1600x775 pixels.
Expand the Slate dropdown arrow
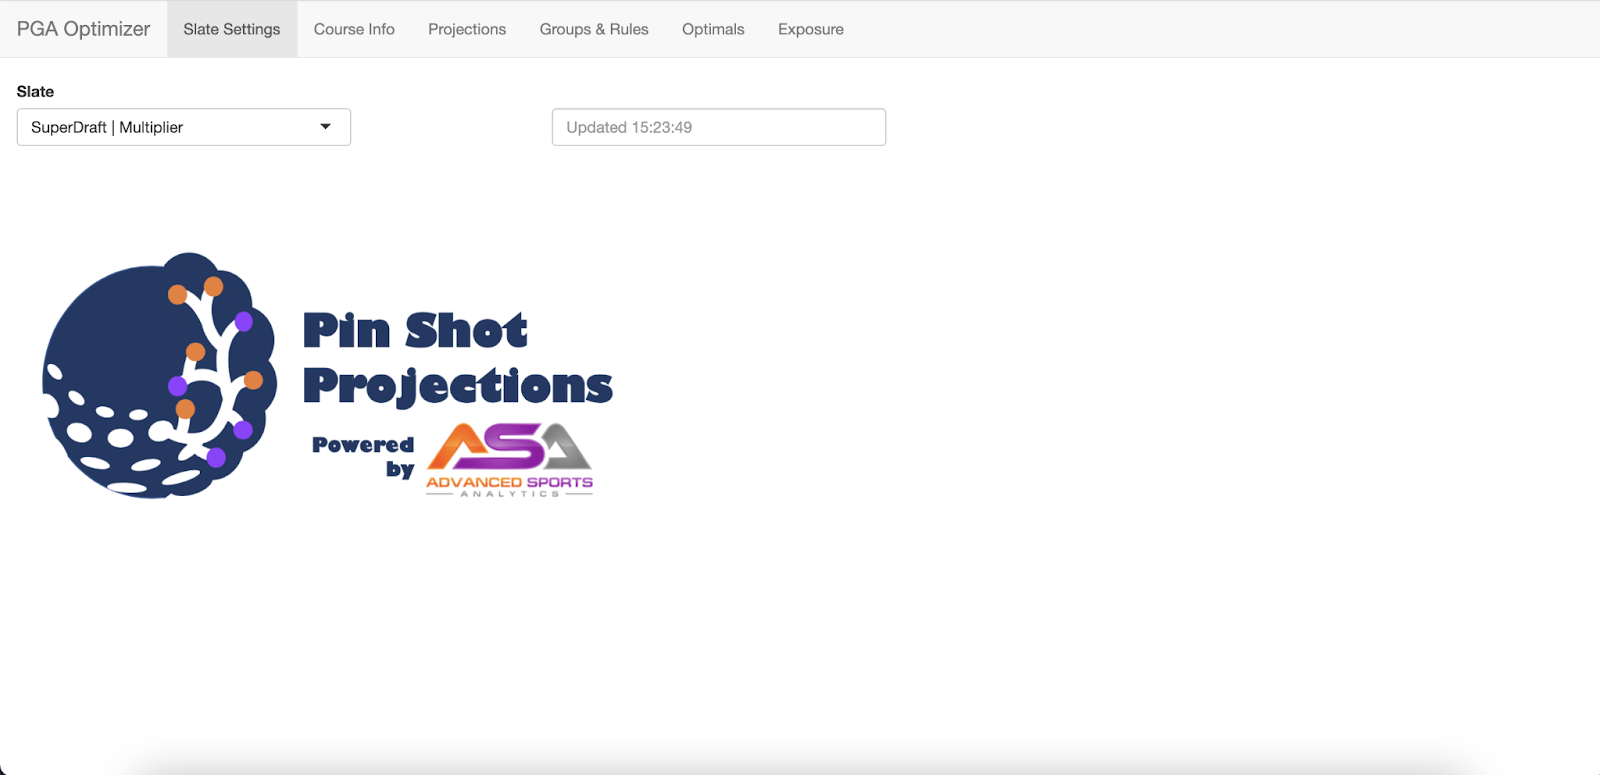point(325,127)
